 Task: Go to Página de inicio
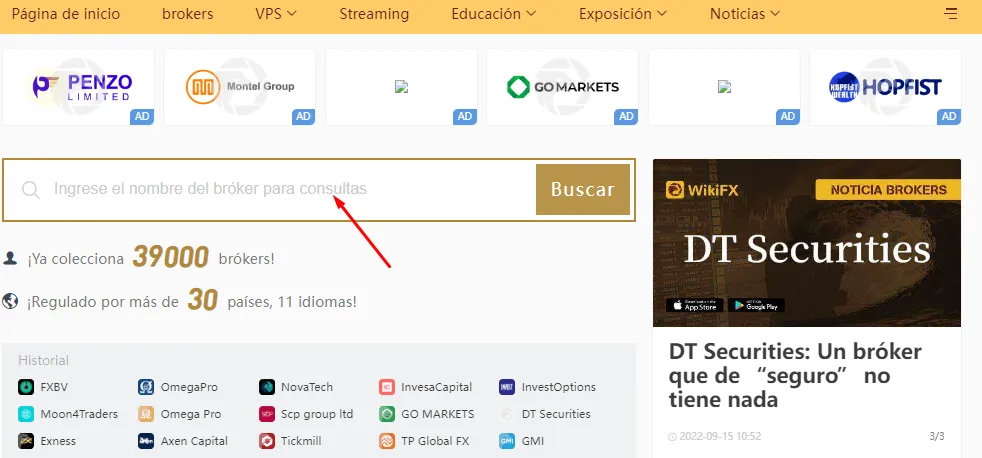(66, 14)
